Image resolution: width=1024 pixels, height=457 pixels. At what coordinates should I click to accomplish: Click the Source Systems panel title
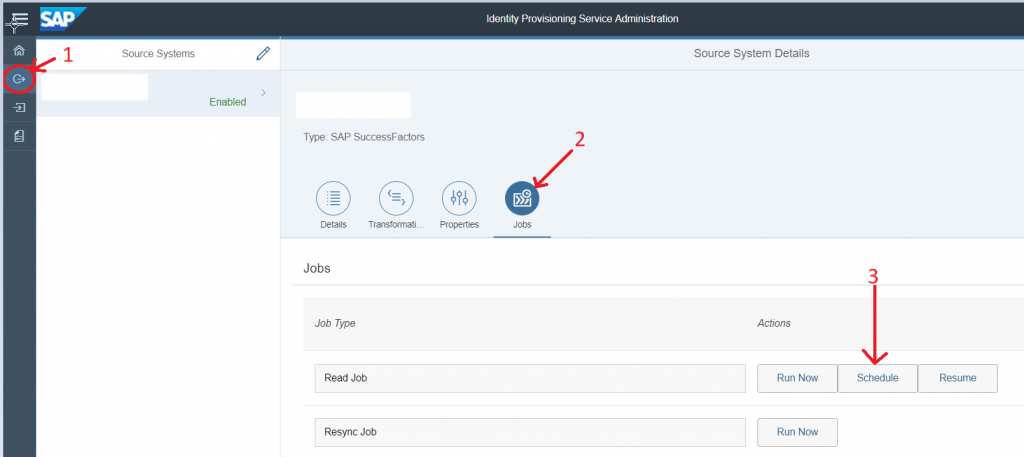[x=158, y=54]
